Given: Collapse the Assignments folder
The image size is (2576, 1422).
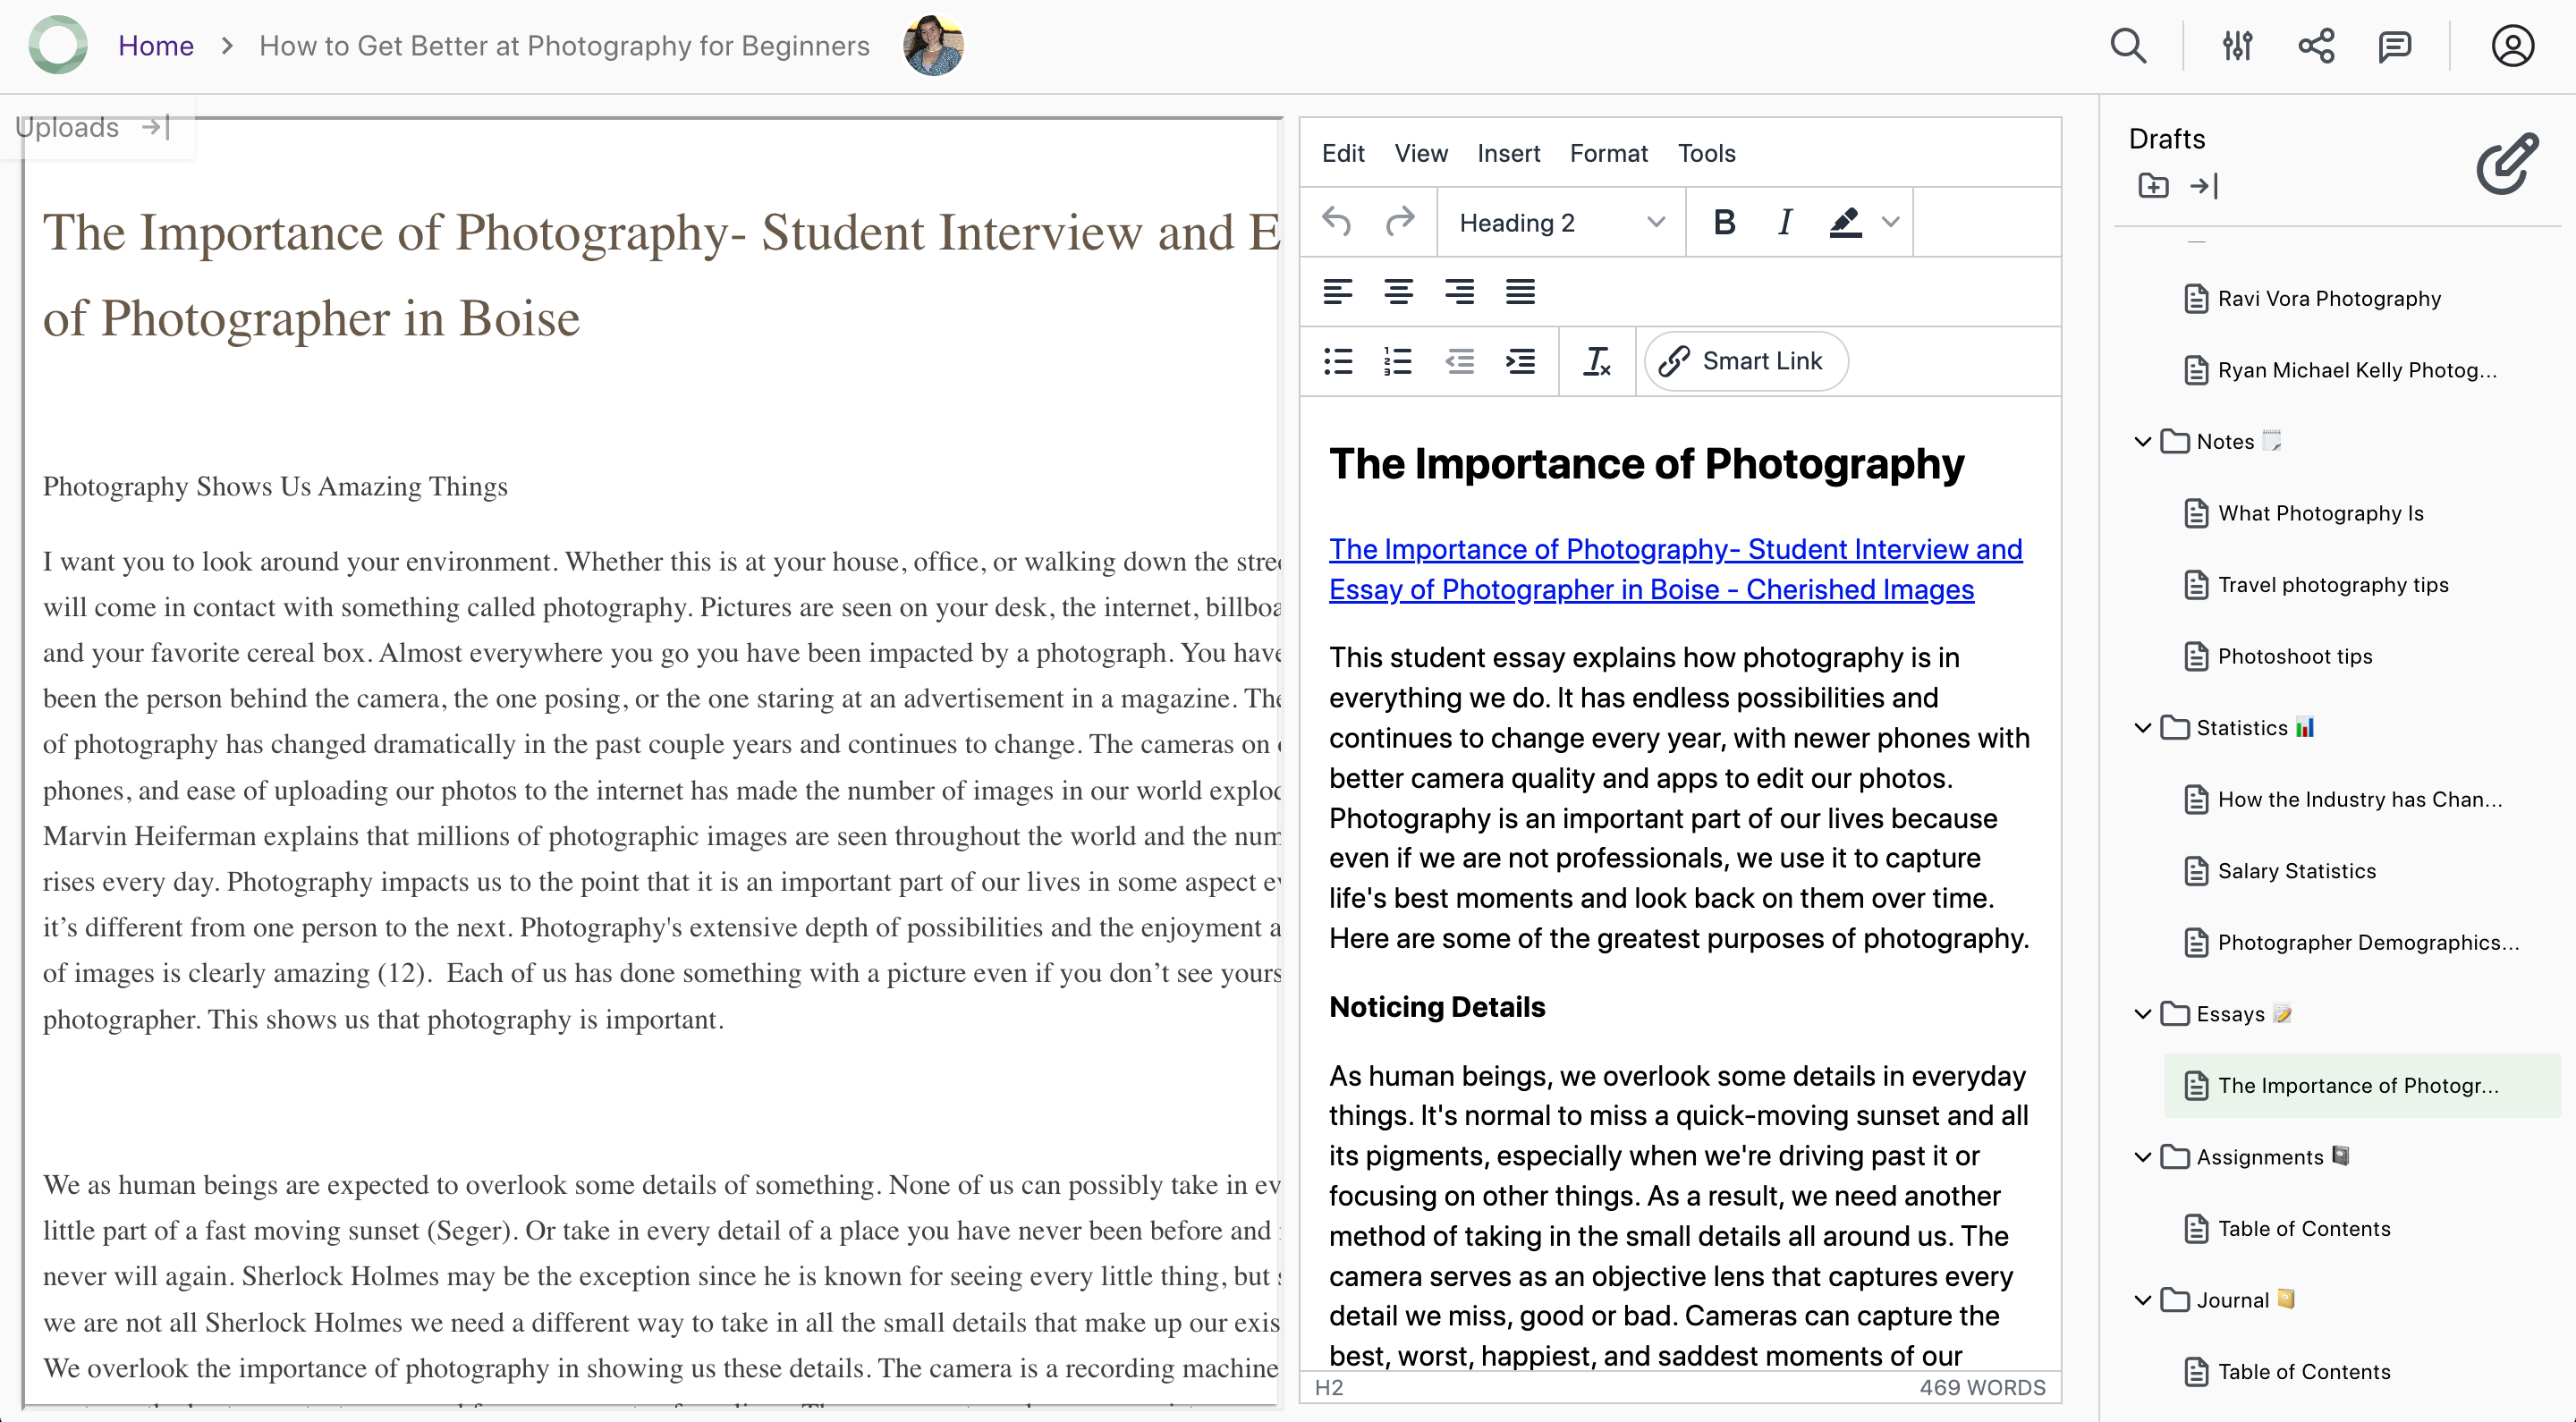Looking at the screenshot, I should pos(2142,1156).
